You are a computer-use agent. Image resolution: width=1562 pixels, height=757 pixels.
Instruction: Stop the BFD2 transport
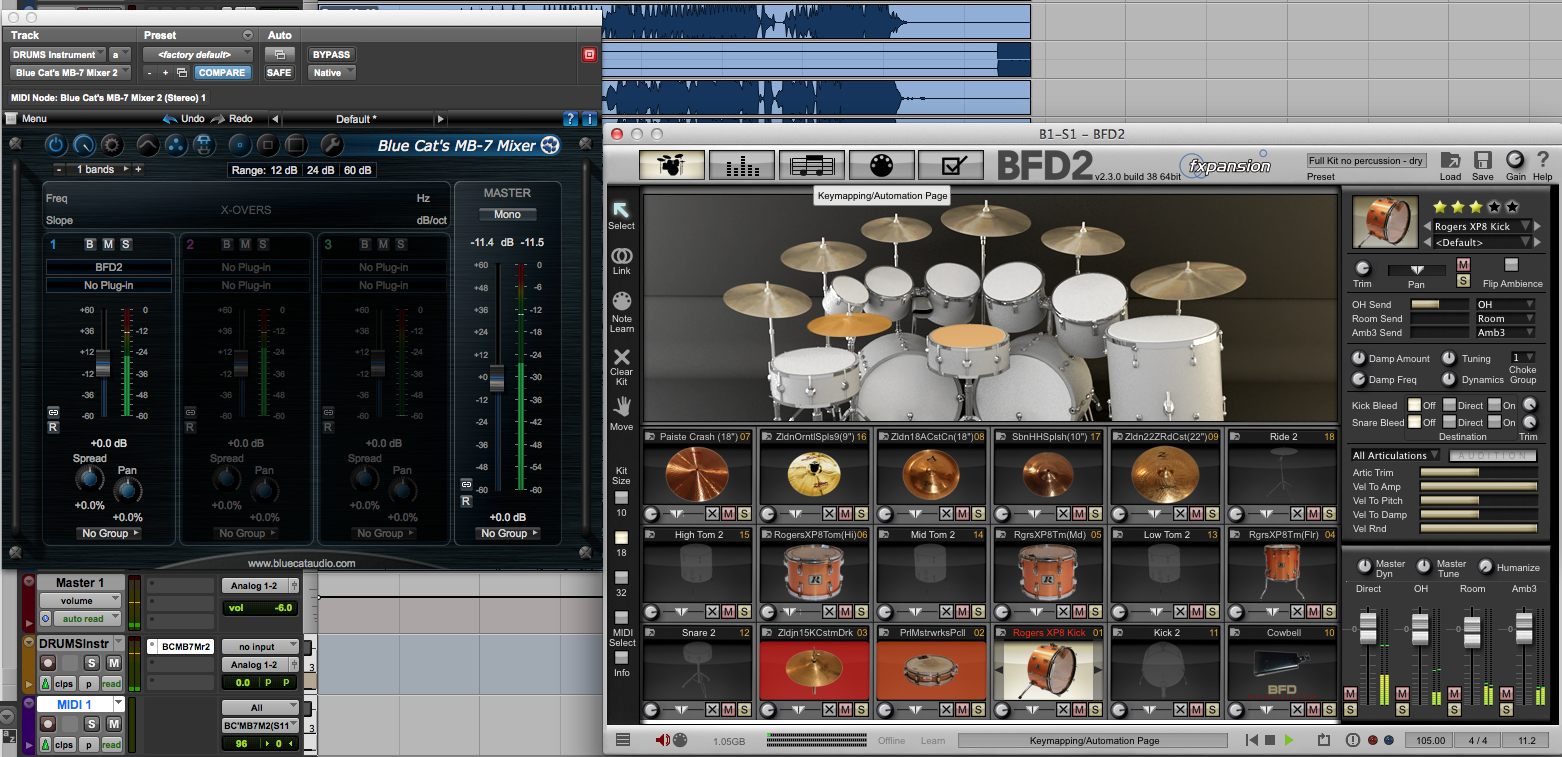[x=1270, y=740]
